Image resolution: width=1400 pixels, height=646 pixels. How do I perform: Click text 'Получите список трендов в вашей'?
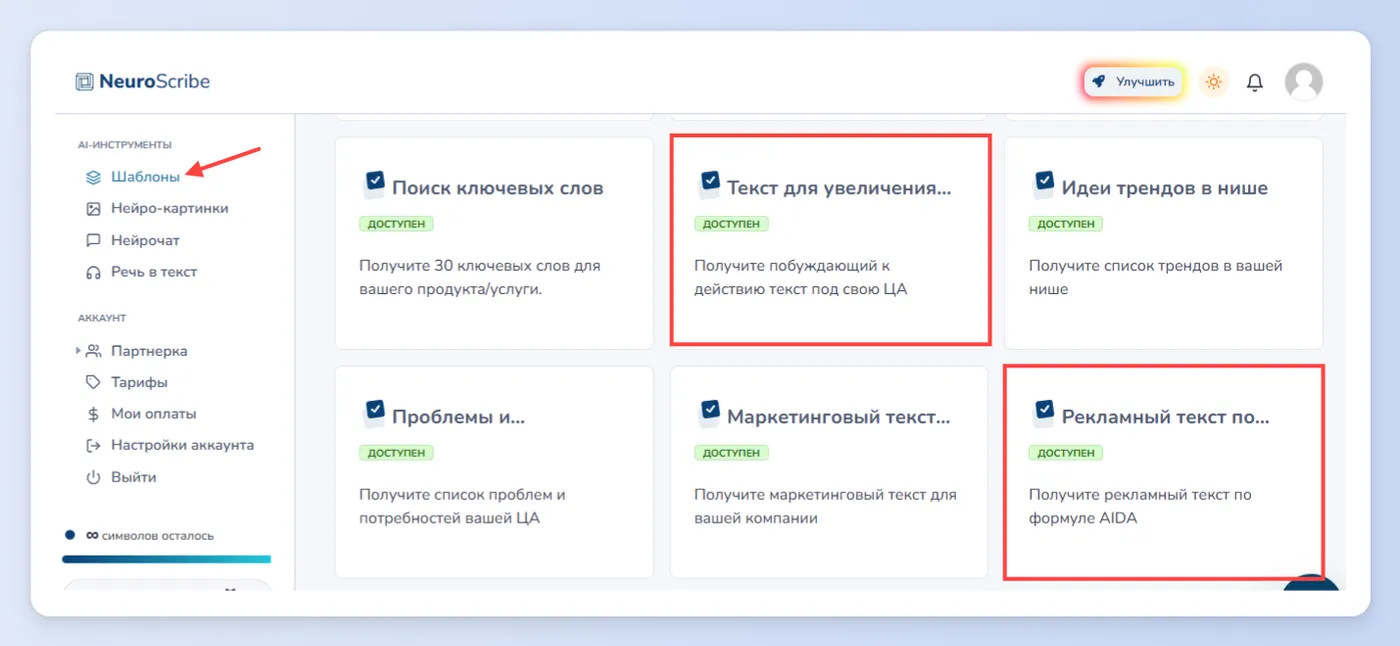point(1155,266)
